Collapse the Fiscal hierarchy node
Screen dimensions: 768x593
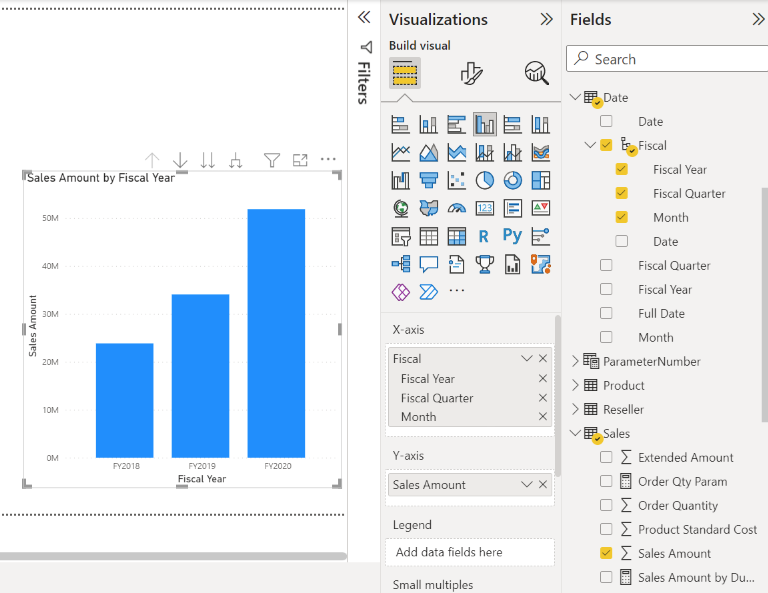590,145
